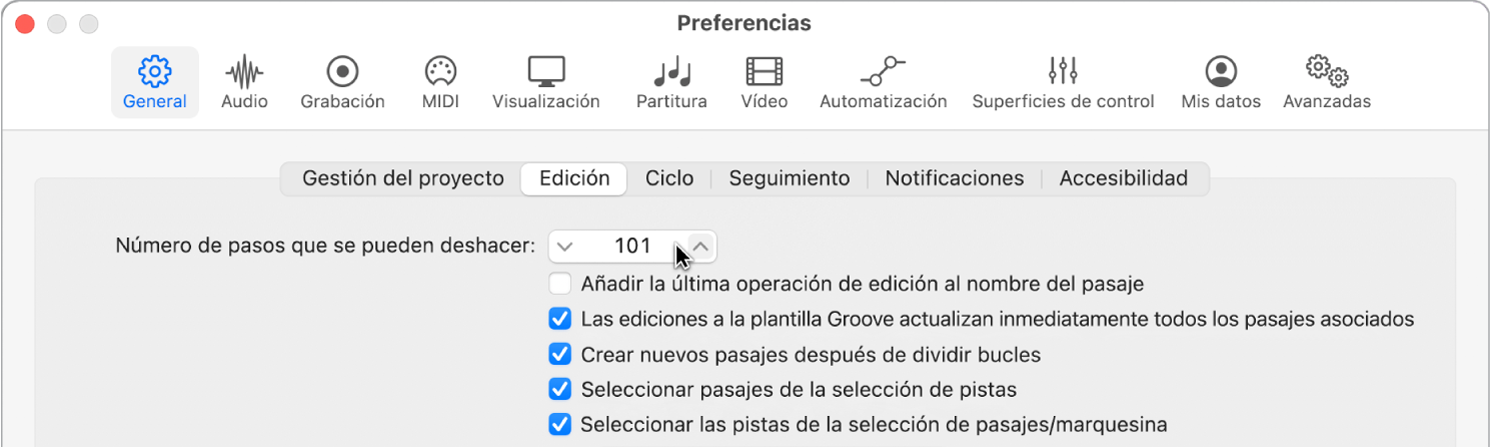The height and width of the screenshot is (447, 1490).
Task: Switch to the Gestión del proyecto tab
Action: click(x=403, y=179)
